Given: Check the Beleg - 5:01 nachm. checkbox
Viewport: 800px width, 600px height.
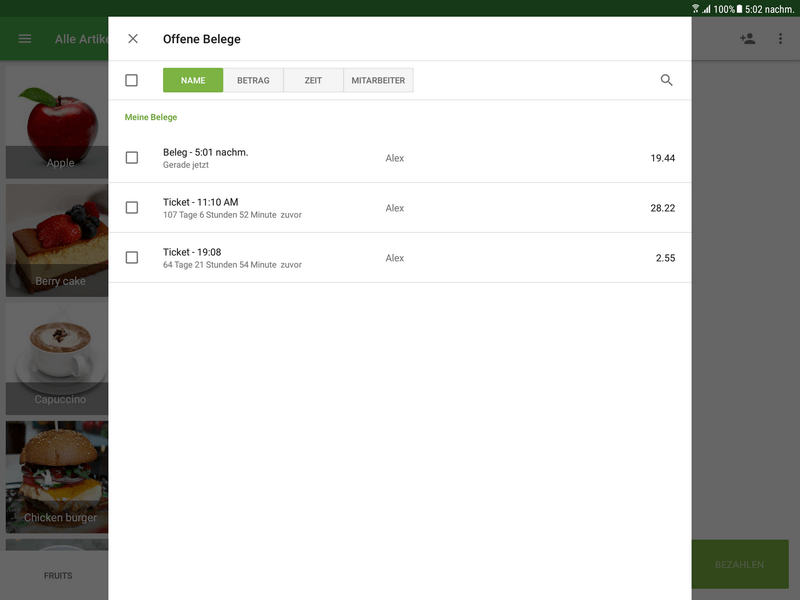Looking at the screenshot, I should [131, 158].
